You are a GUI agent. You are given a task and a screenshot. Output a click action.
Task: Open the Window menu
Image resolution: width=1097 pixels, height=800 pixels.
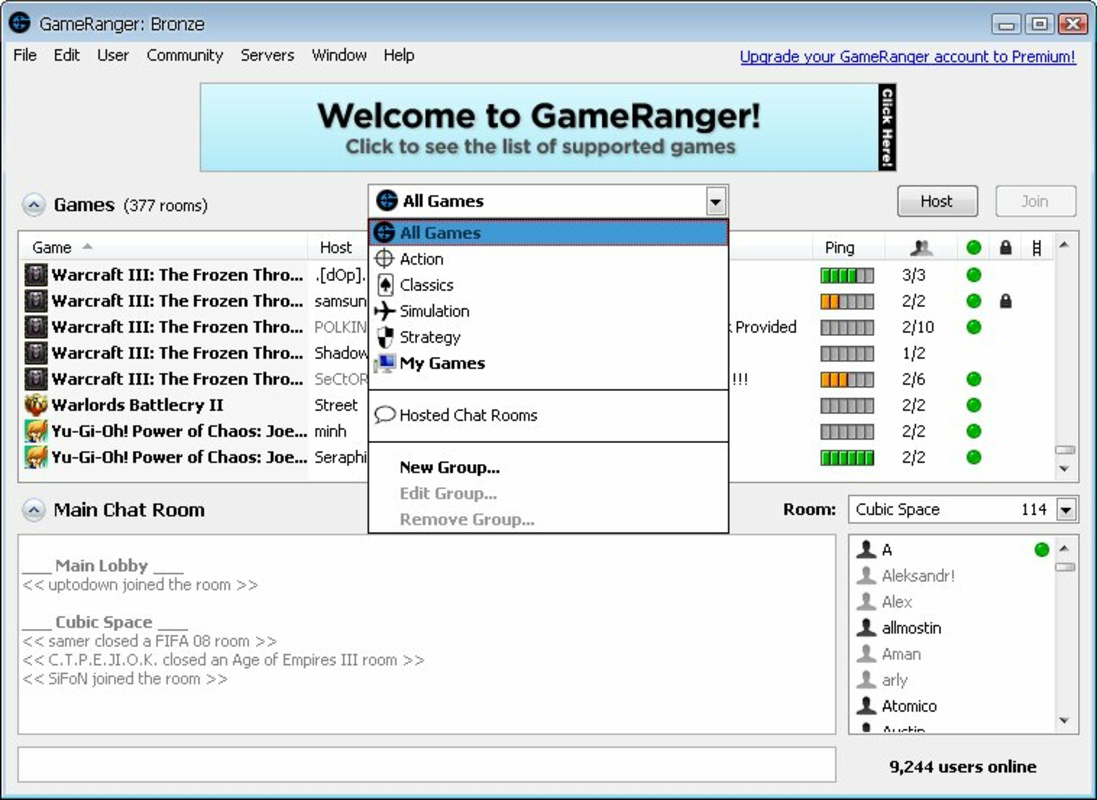pos(339,55)
